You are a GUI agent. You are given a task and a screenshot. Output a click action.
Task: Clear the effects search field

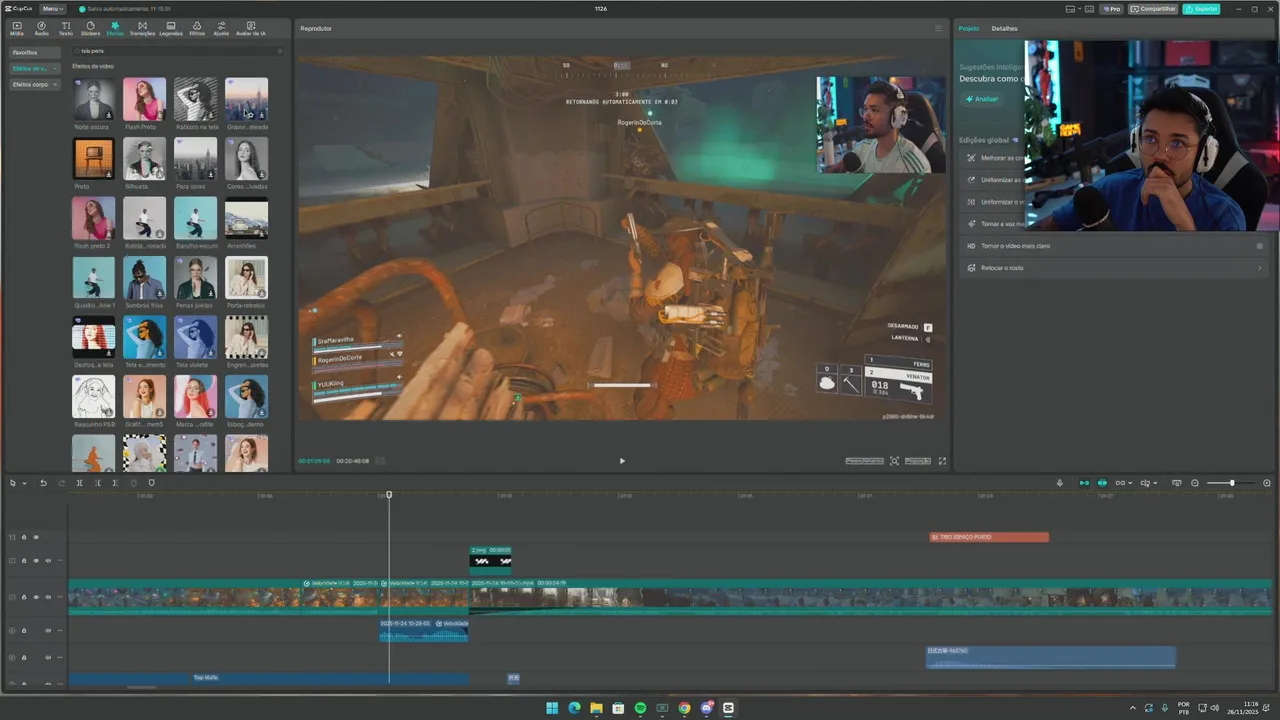(x=280, y=50)
